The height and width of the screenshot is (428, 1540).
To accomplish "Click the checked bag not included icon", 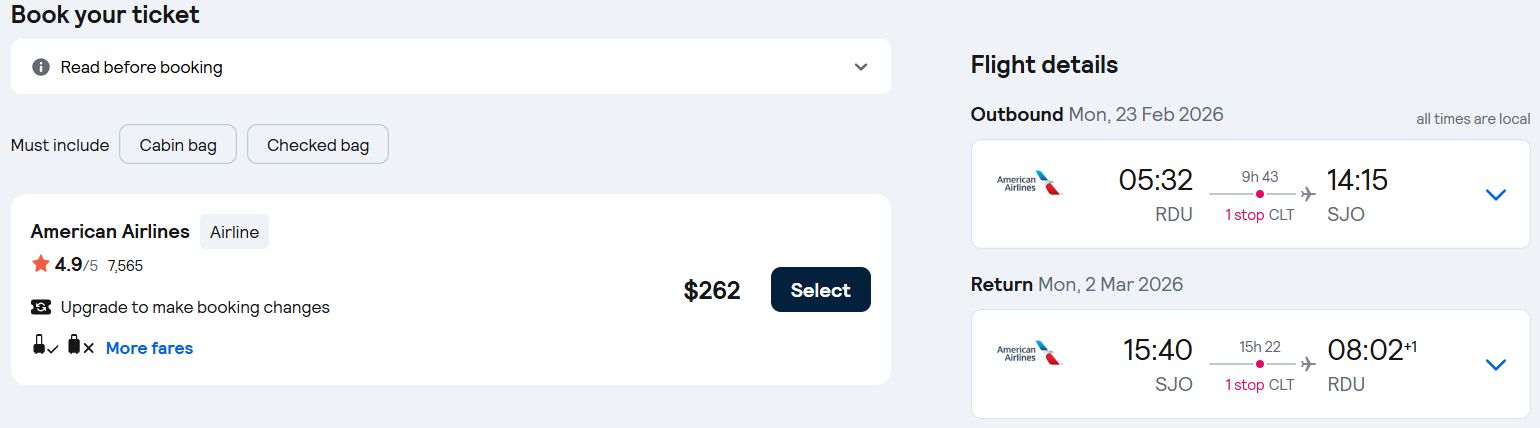I will click(x=80, y=347).
